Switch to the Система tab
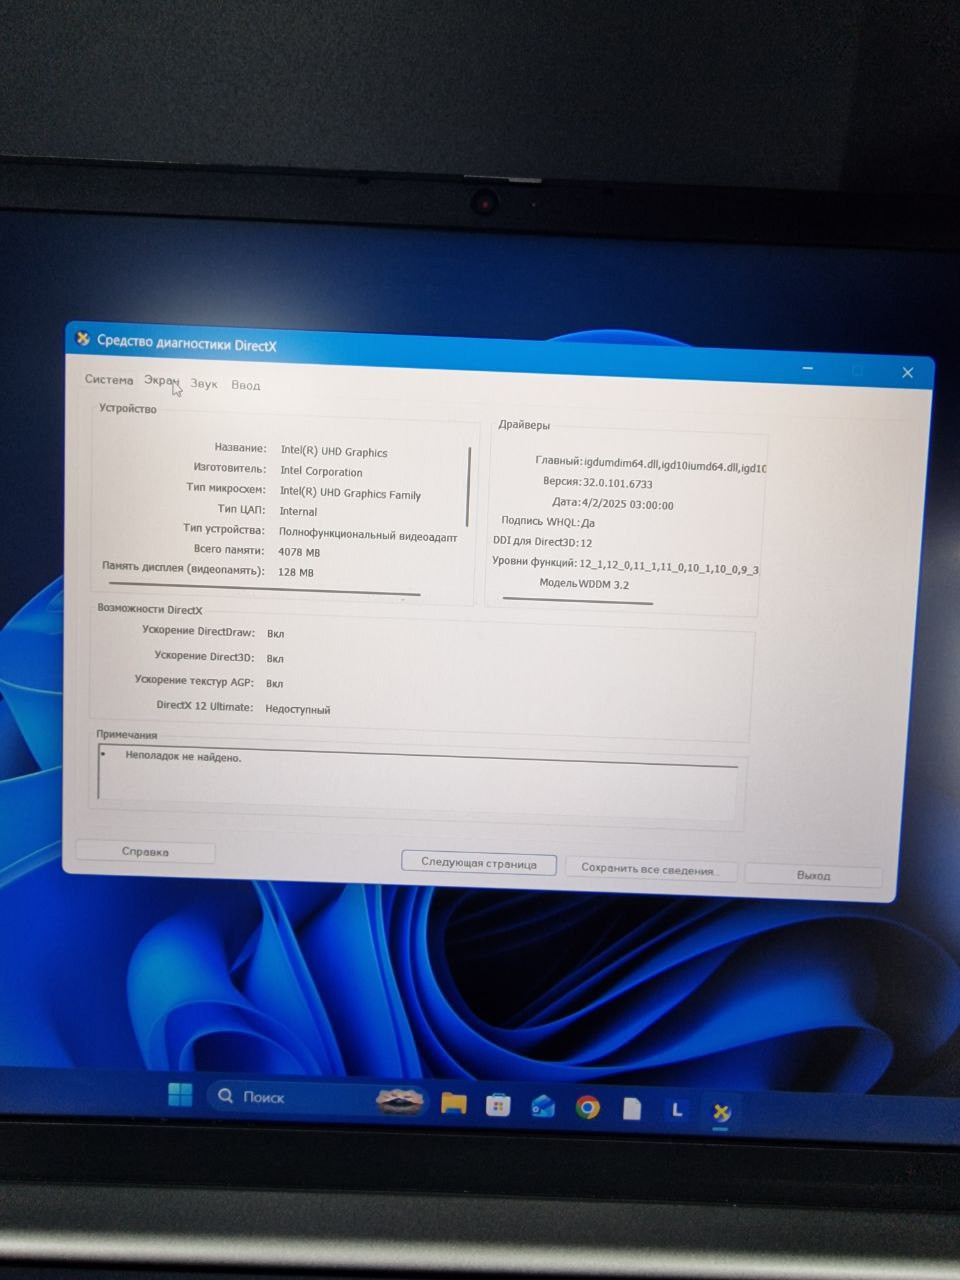Viewport: 960px width, 1280px height. pos(109,380)
